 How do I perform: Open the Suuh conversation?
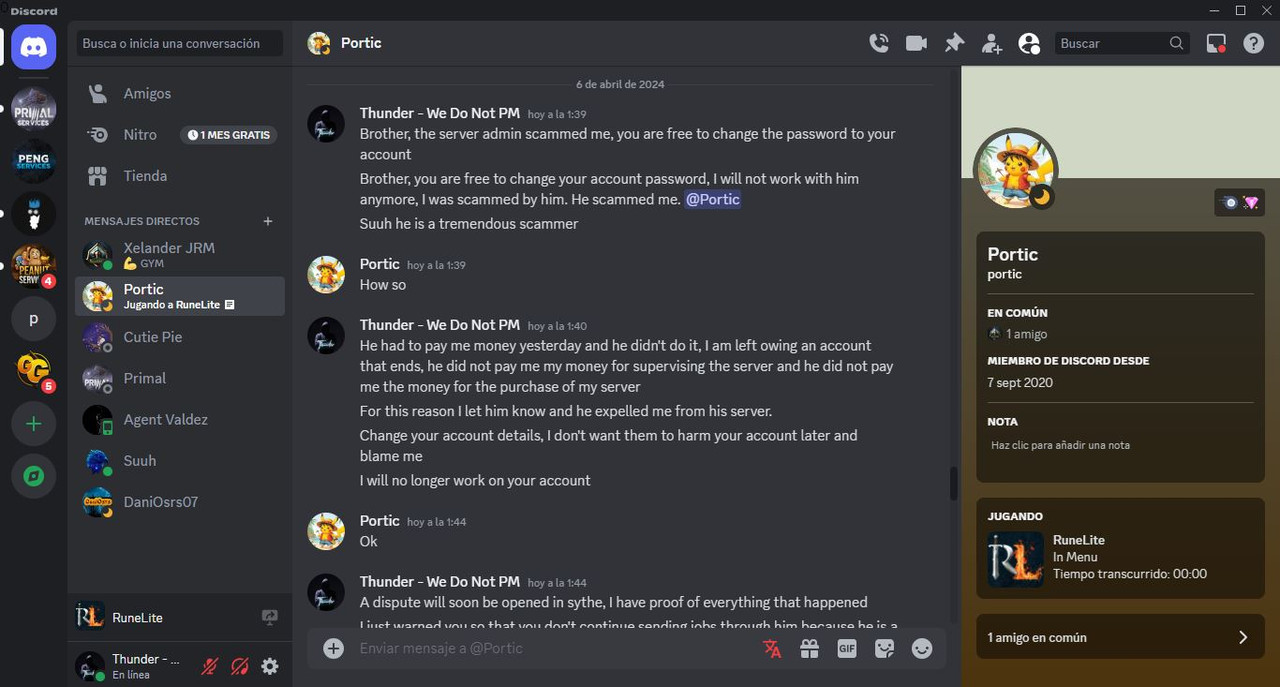pos(180,461)
